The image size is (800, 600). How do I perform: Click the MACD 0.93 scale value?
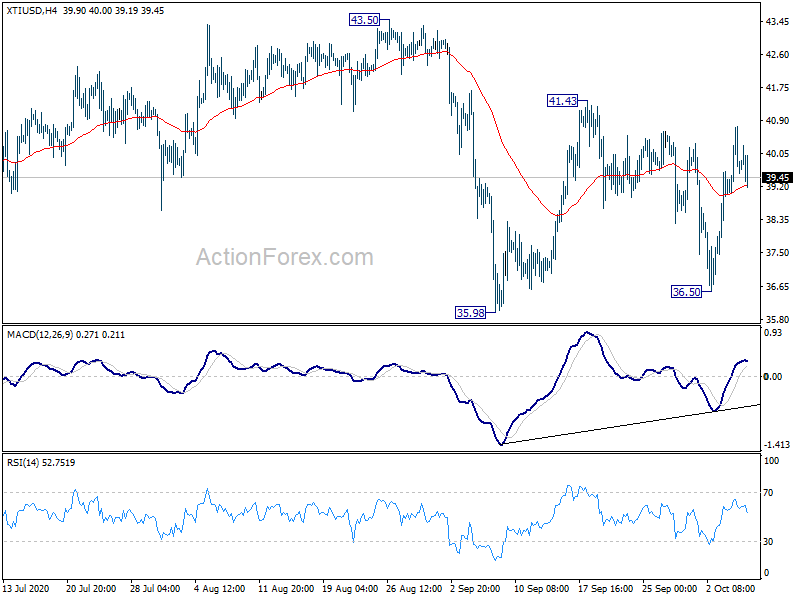click(x=773, y=333)
